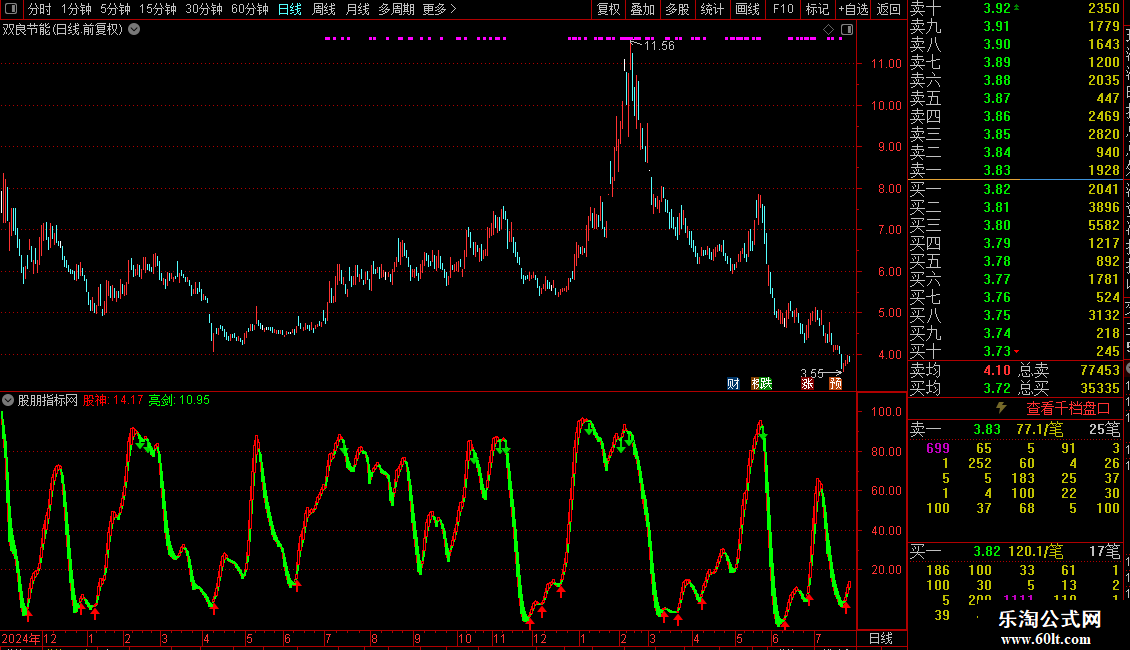1130x650 pixels.
Task: Add stock to watchlist with +自选
Action: click(853, 9)
